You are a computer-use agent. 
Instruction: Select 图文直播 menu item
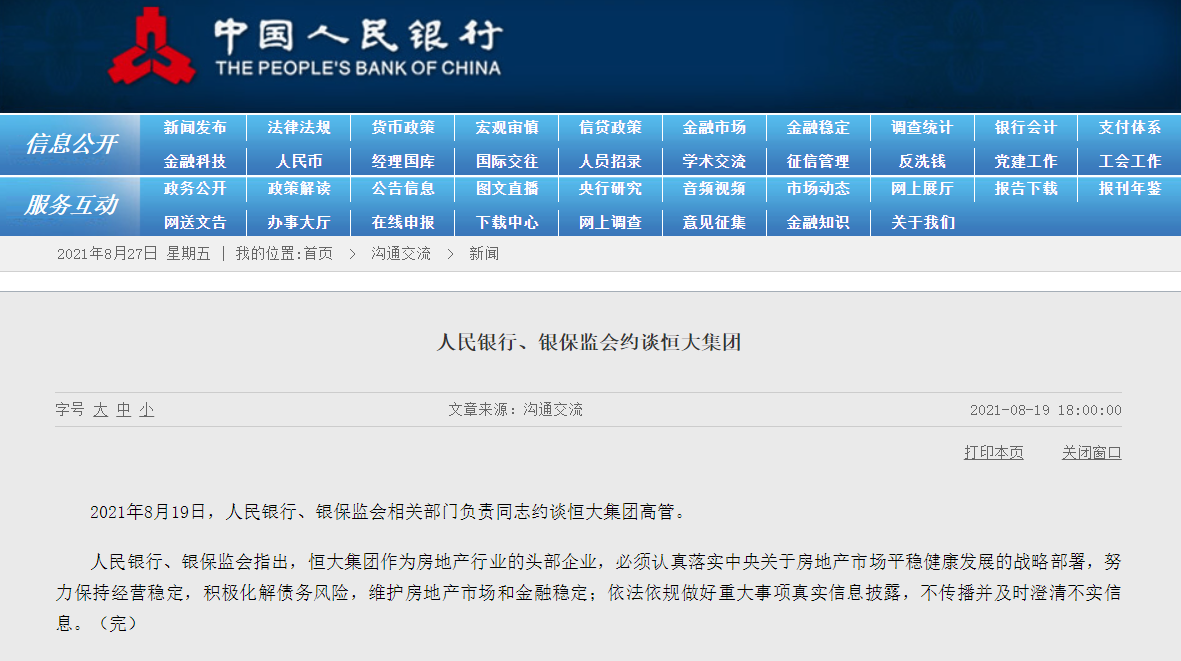click(x=507, y=188)
